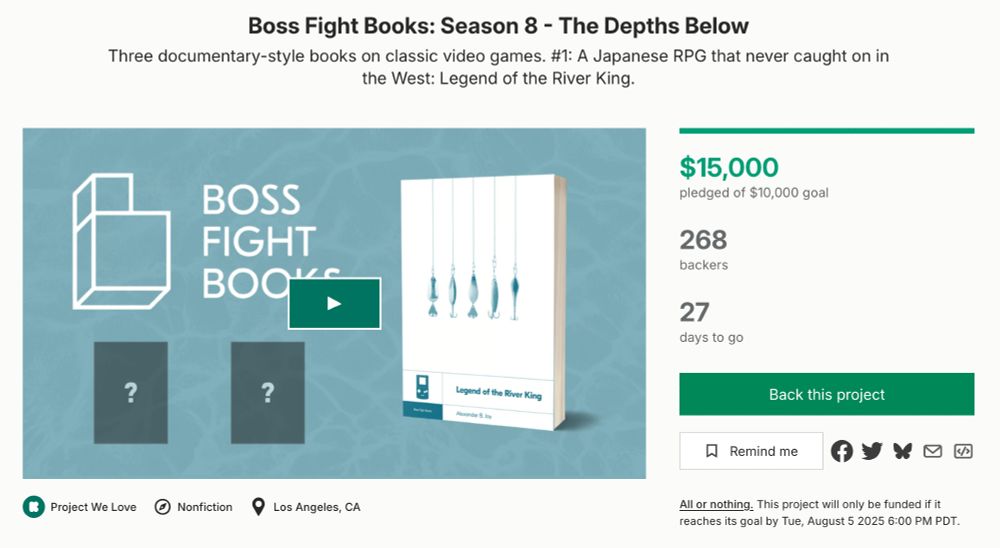
Task: Click the first mystery book placeholder
Action: [131, 393]
